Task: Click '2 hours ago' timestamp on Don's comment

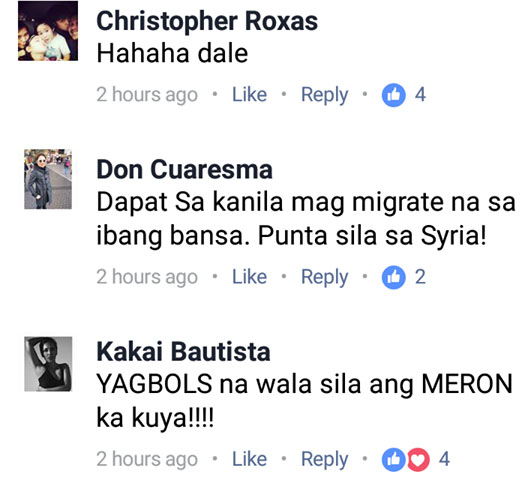Action: pyautogui.click(x=147, y=278)
